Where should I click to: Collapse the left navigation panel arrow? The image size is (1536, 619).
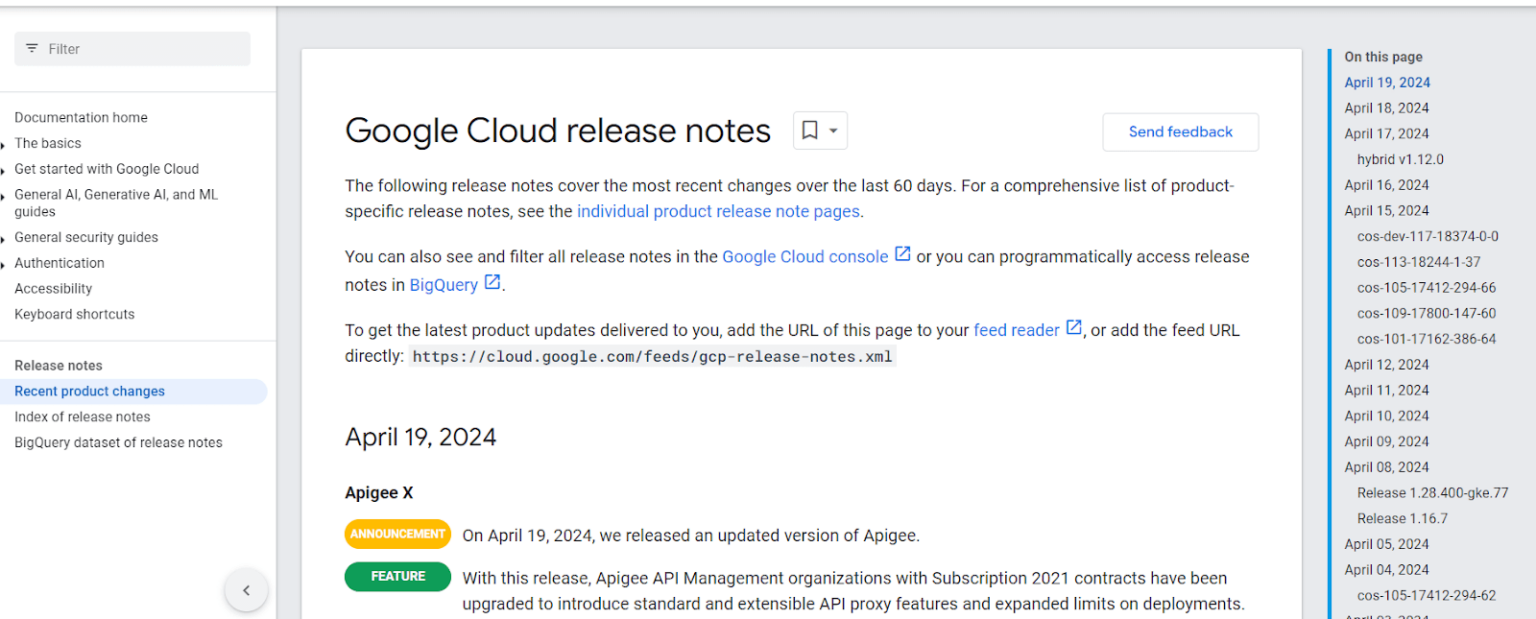(246, 590)
